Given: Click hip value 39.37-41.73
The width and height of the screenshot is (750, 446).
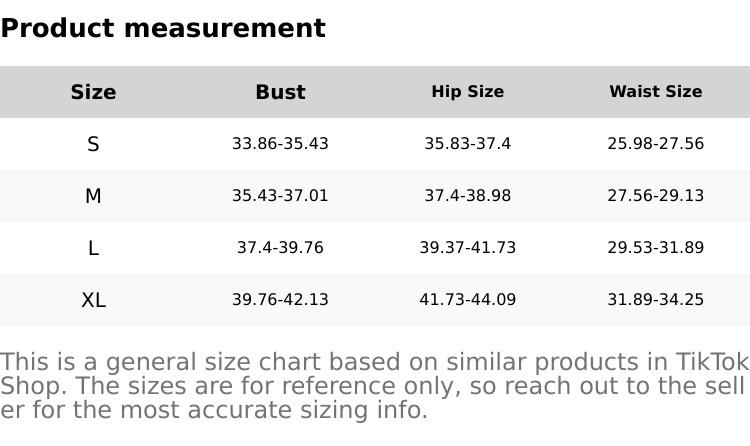Looking at the screenshot, I should tap(467, 248).
